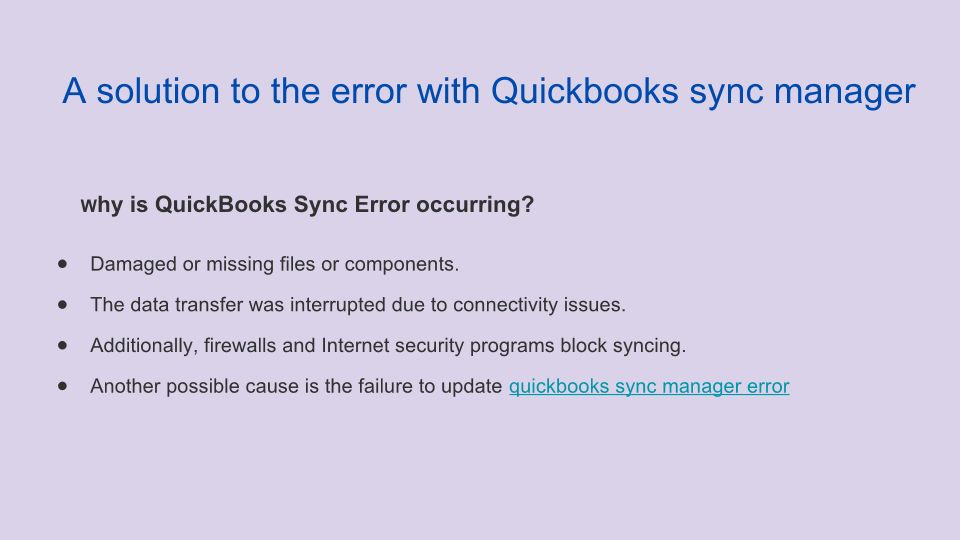This screenshot has height=540, width=960.
Task: Click the bullet dot before 'Additionally, firewalls'
Action: (65, 345)
